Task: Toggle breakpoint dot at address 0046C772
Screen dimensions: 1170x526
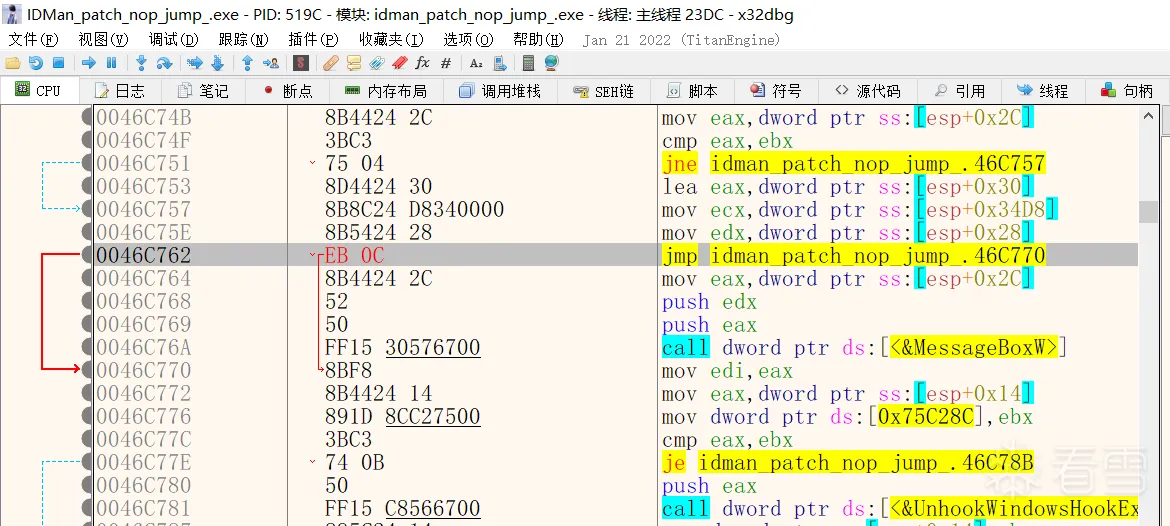Action: [87, 394]
